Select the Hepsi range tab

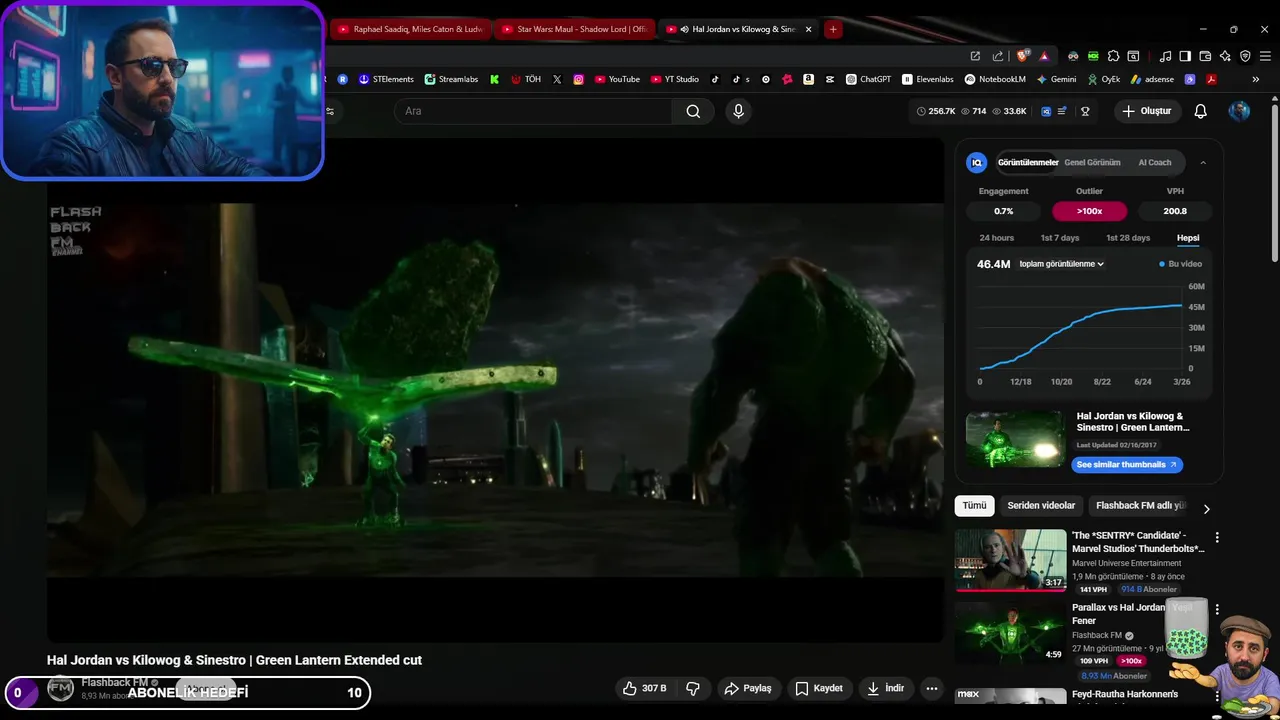tap(1188, 238)
